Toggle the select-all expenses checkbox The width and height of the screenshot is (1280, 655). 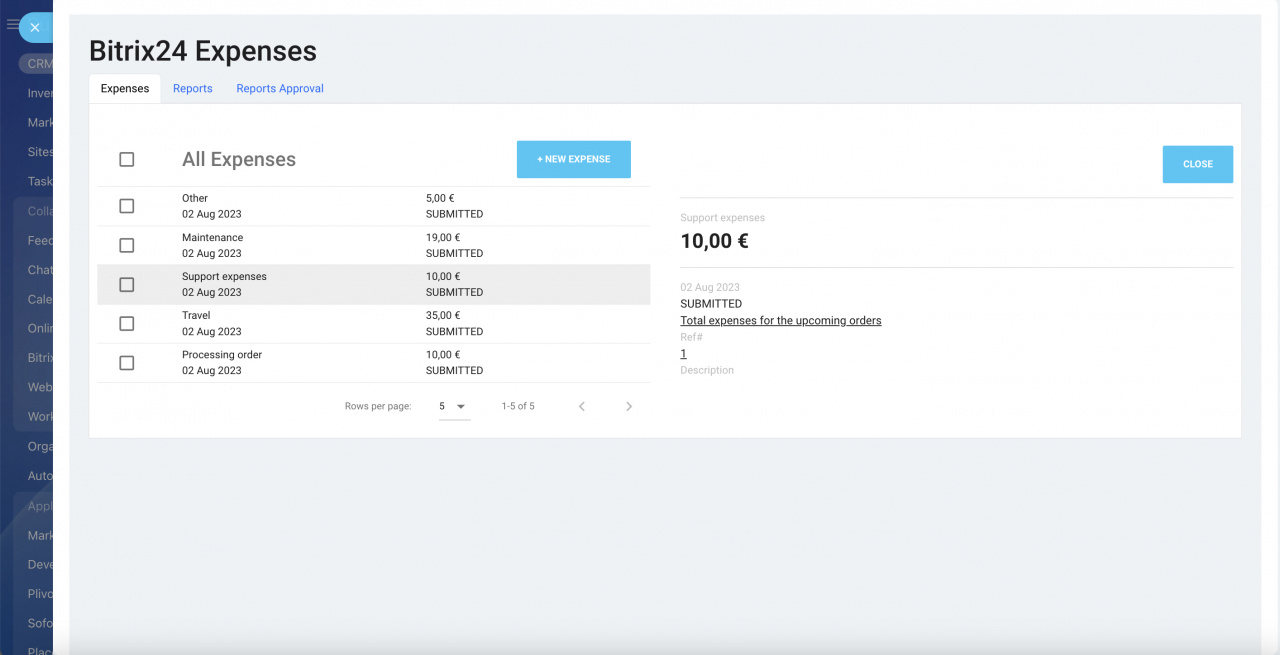point(126,159)
